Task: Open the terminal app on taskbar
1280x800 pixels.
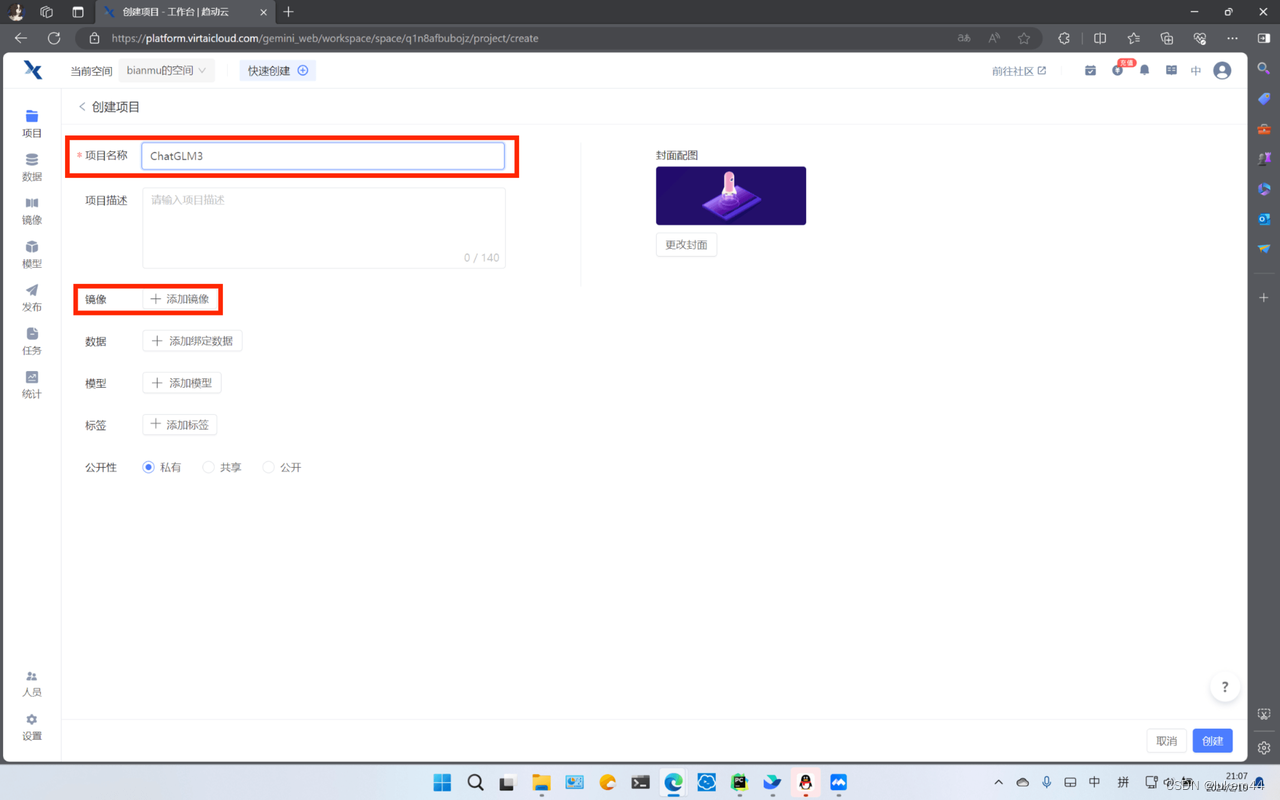Action: pos(640,782)
